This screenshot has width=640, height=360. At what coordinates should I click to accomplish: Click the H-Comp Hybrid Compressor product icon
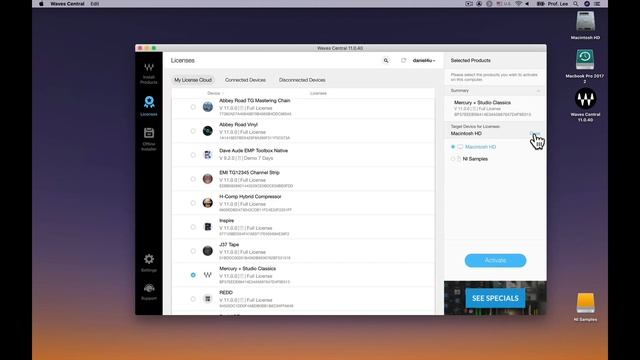point(207,203)
